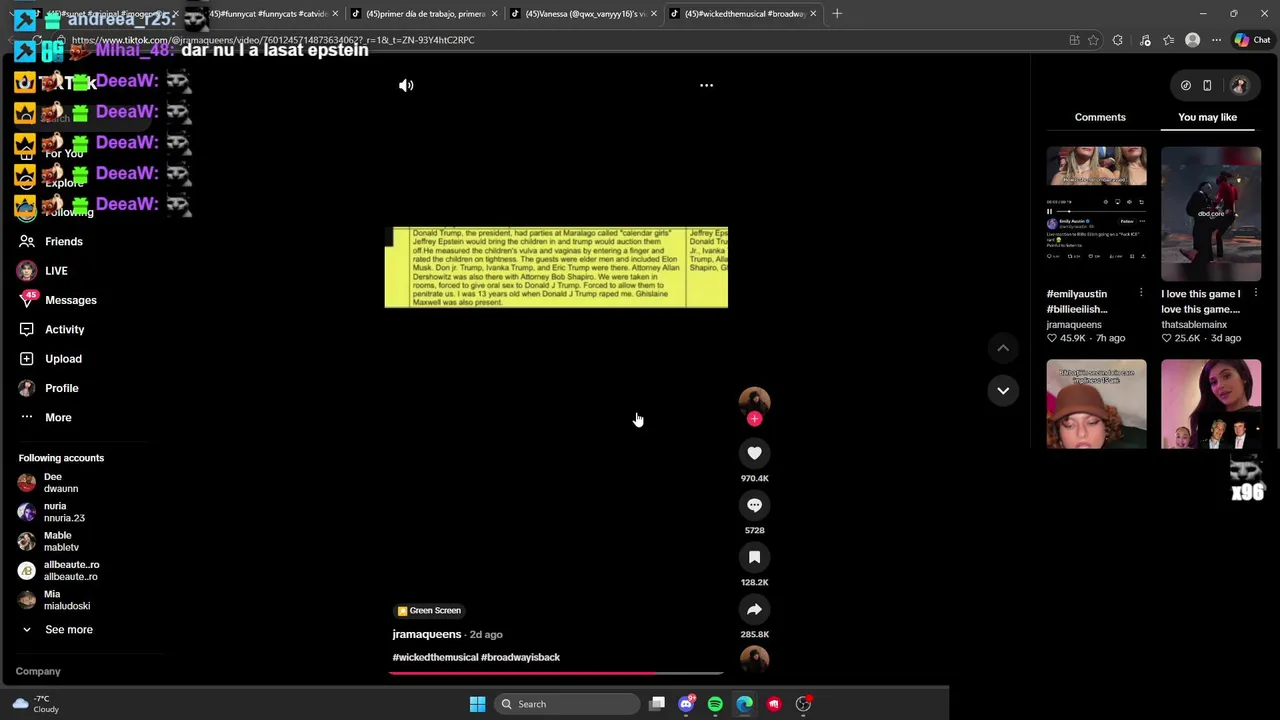Switch to the Comments tab
This screenshot has height=720, width=1280.
[1100, 117]
